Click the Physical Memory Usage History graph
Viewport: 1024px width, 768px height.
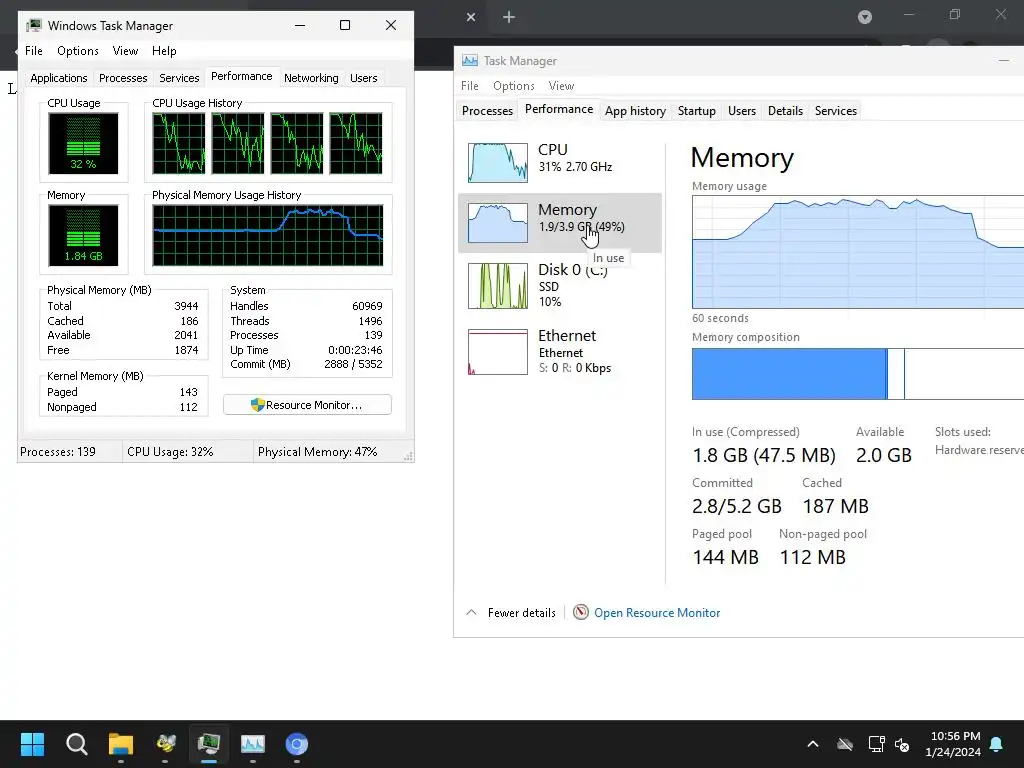coord(268,235)
